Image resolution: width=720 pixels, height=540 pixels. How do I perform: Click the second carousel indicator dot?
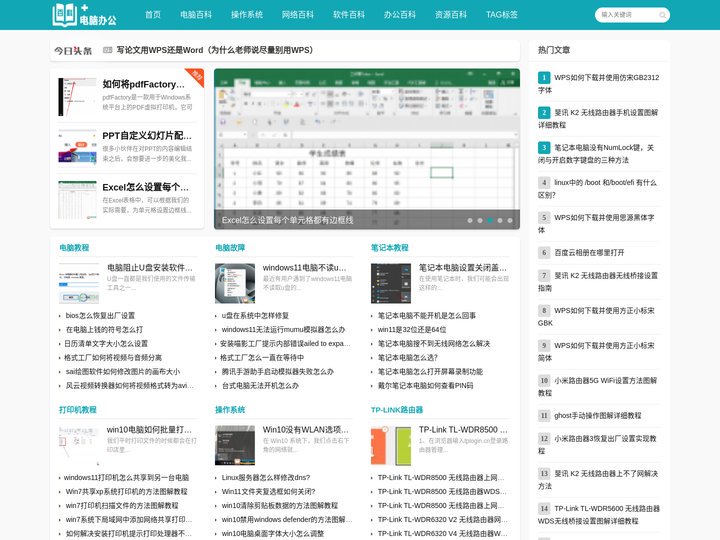[480, 220]
